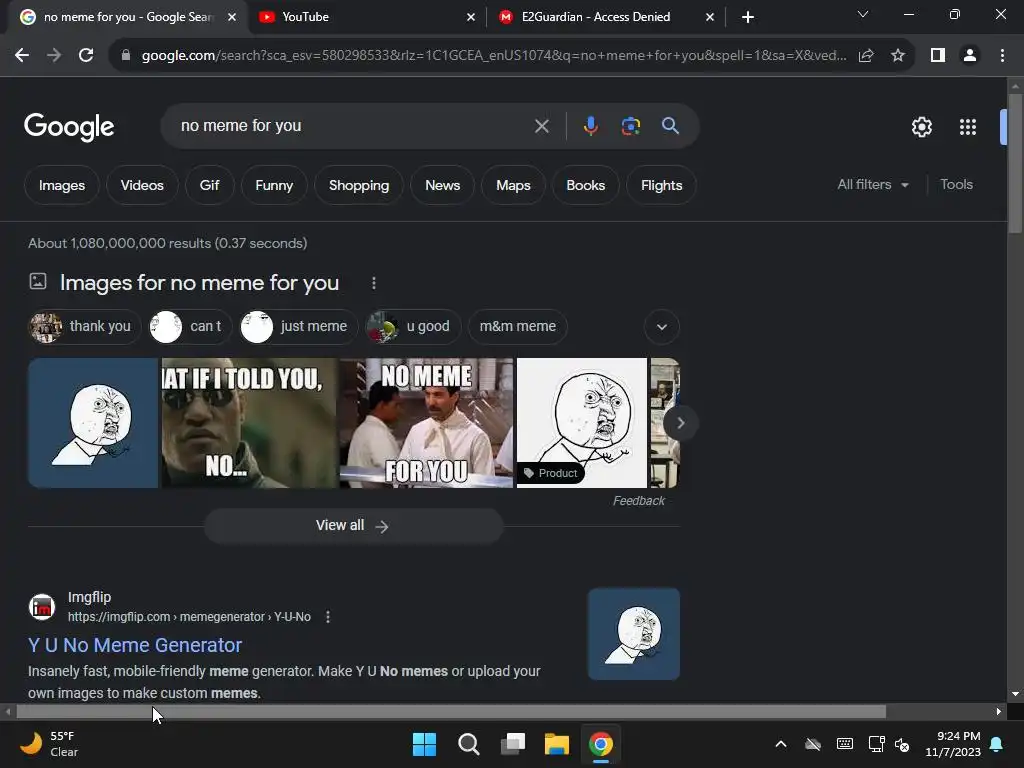Select the News filter tab
1024x768 pixels.
click(442, 185)
